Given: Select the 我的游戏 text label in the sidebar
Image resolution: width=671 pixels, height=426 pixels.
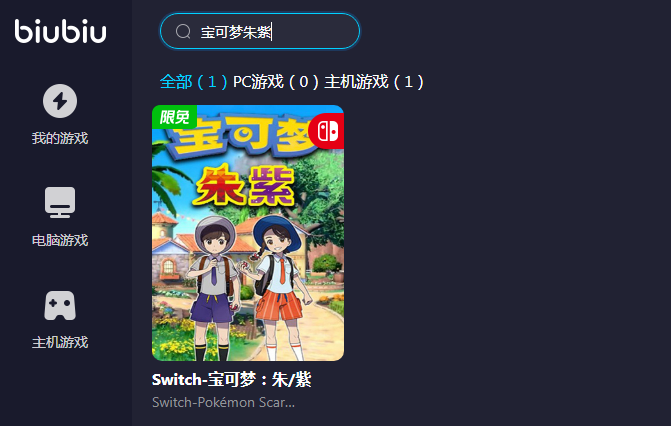Looking at the screenshot, I should click(x=60, y=138).
